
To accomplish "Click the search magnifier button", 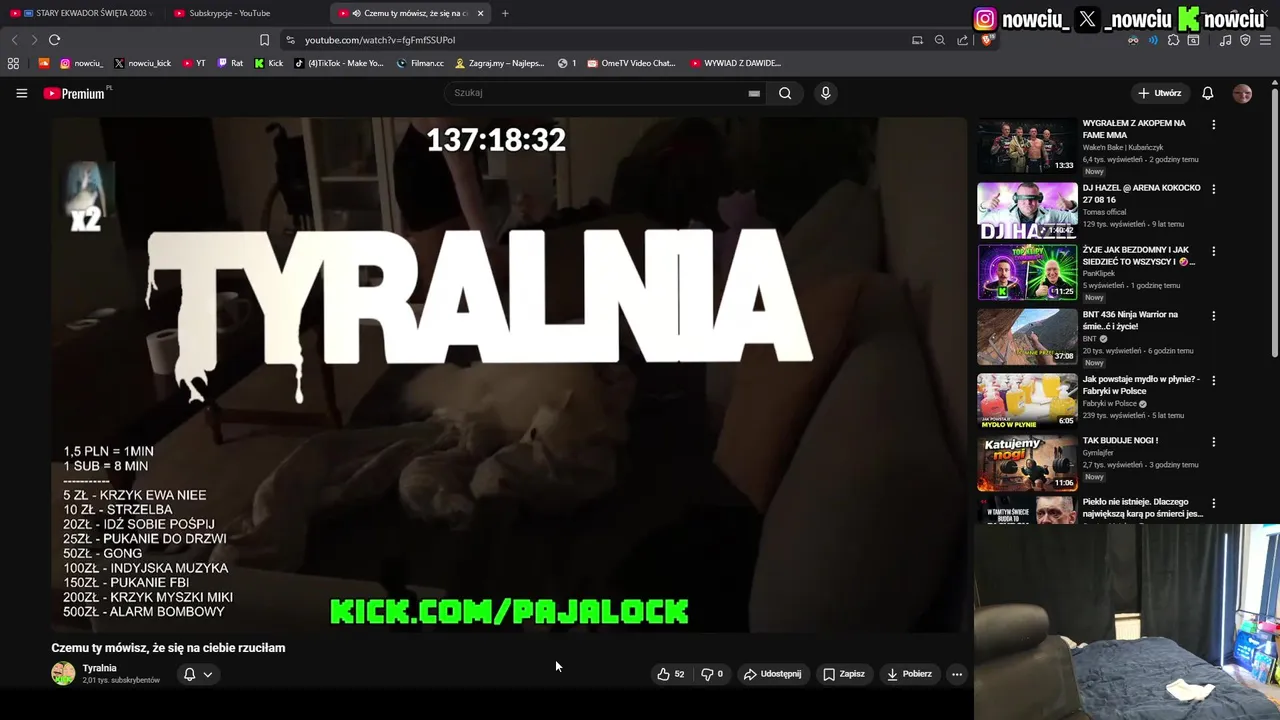I will point(785,93).
